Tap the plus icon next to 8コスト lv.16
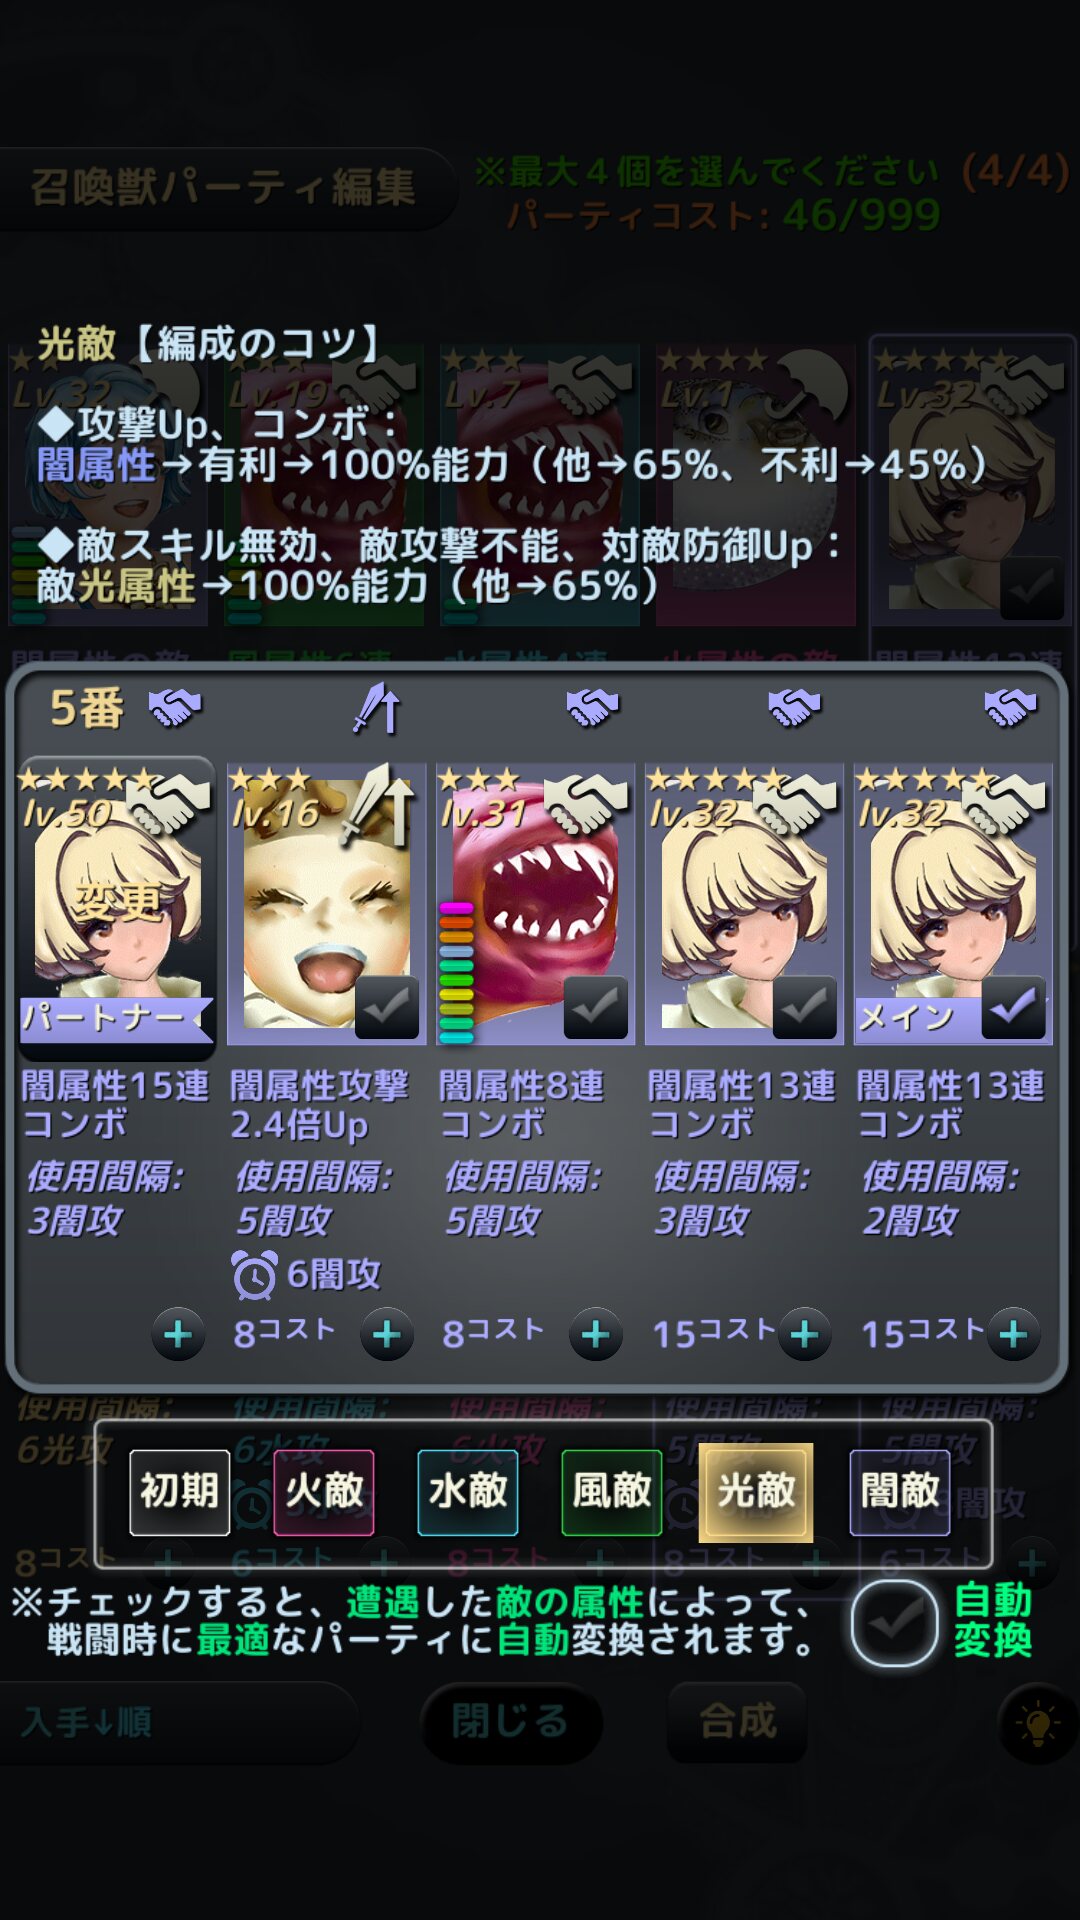The width and height of the screenshot is (1080, 1920). [387, 1334]
